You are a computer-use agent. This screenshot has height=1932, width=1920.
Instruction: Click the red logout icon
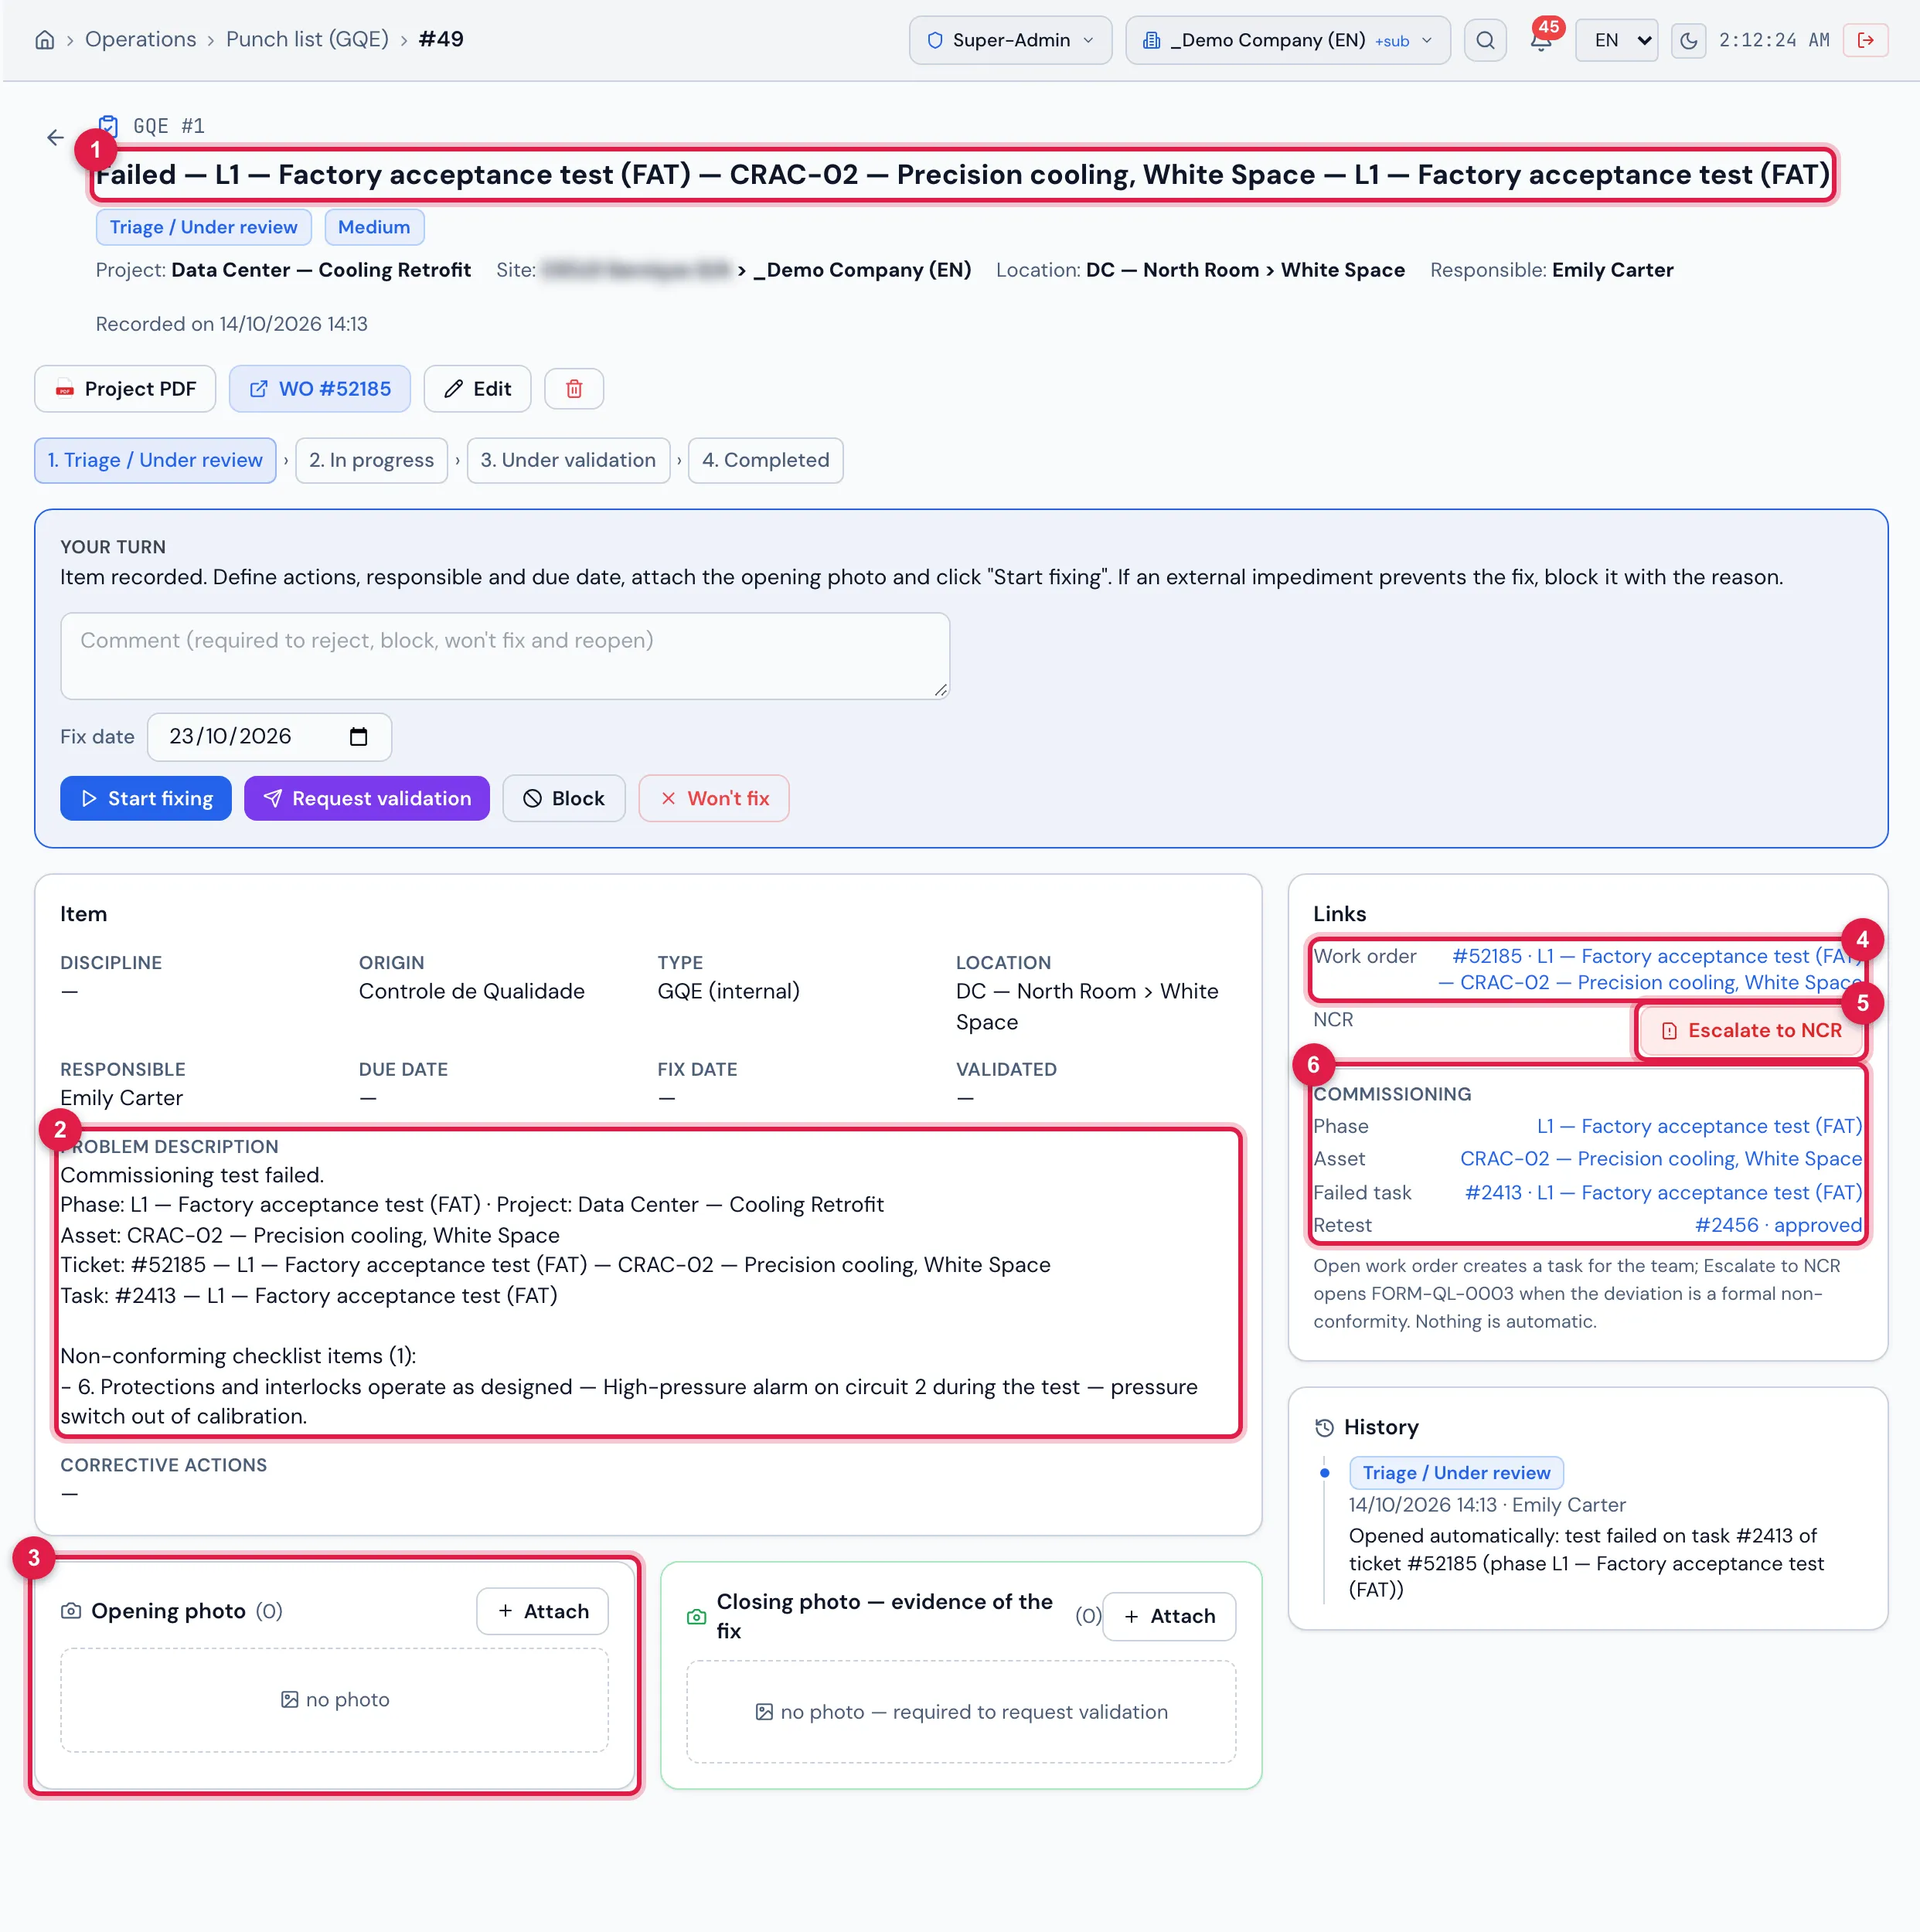(1865, 40)
